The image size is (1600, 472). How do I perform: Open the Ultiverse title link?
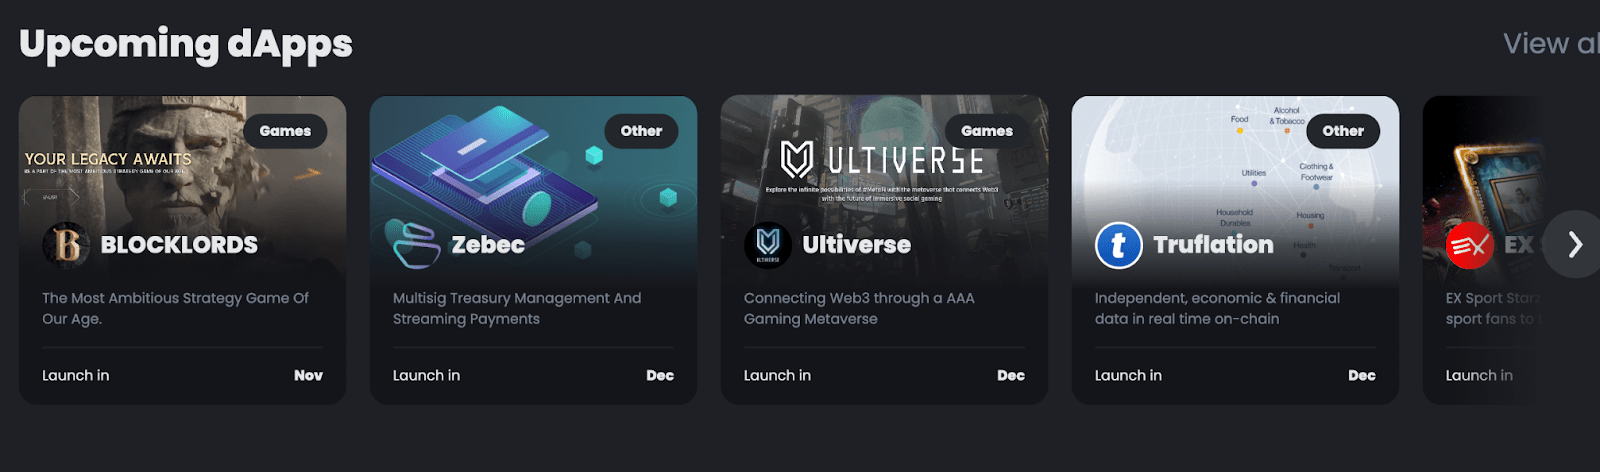(857, 245)
